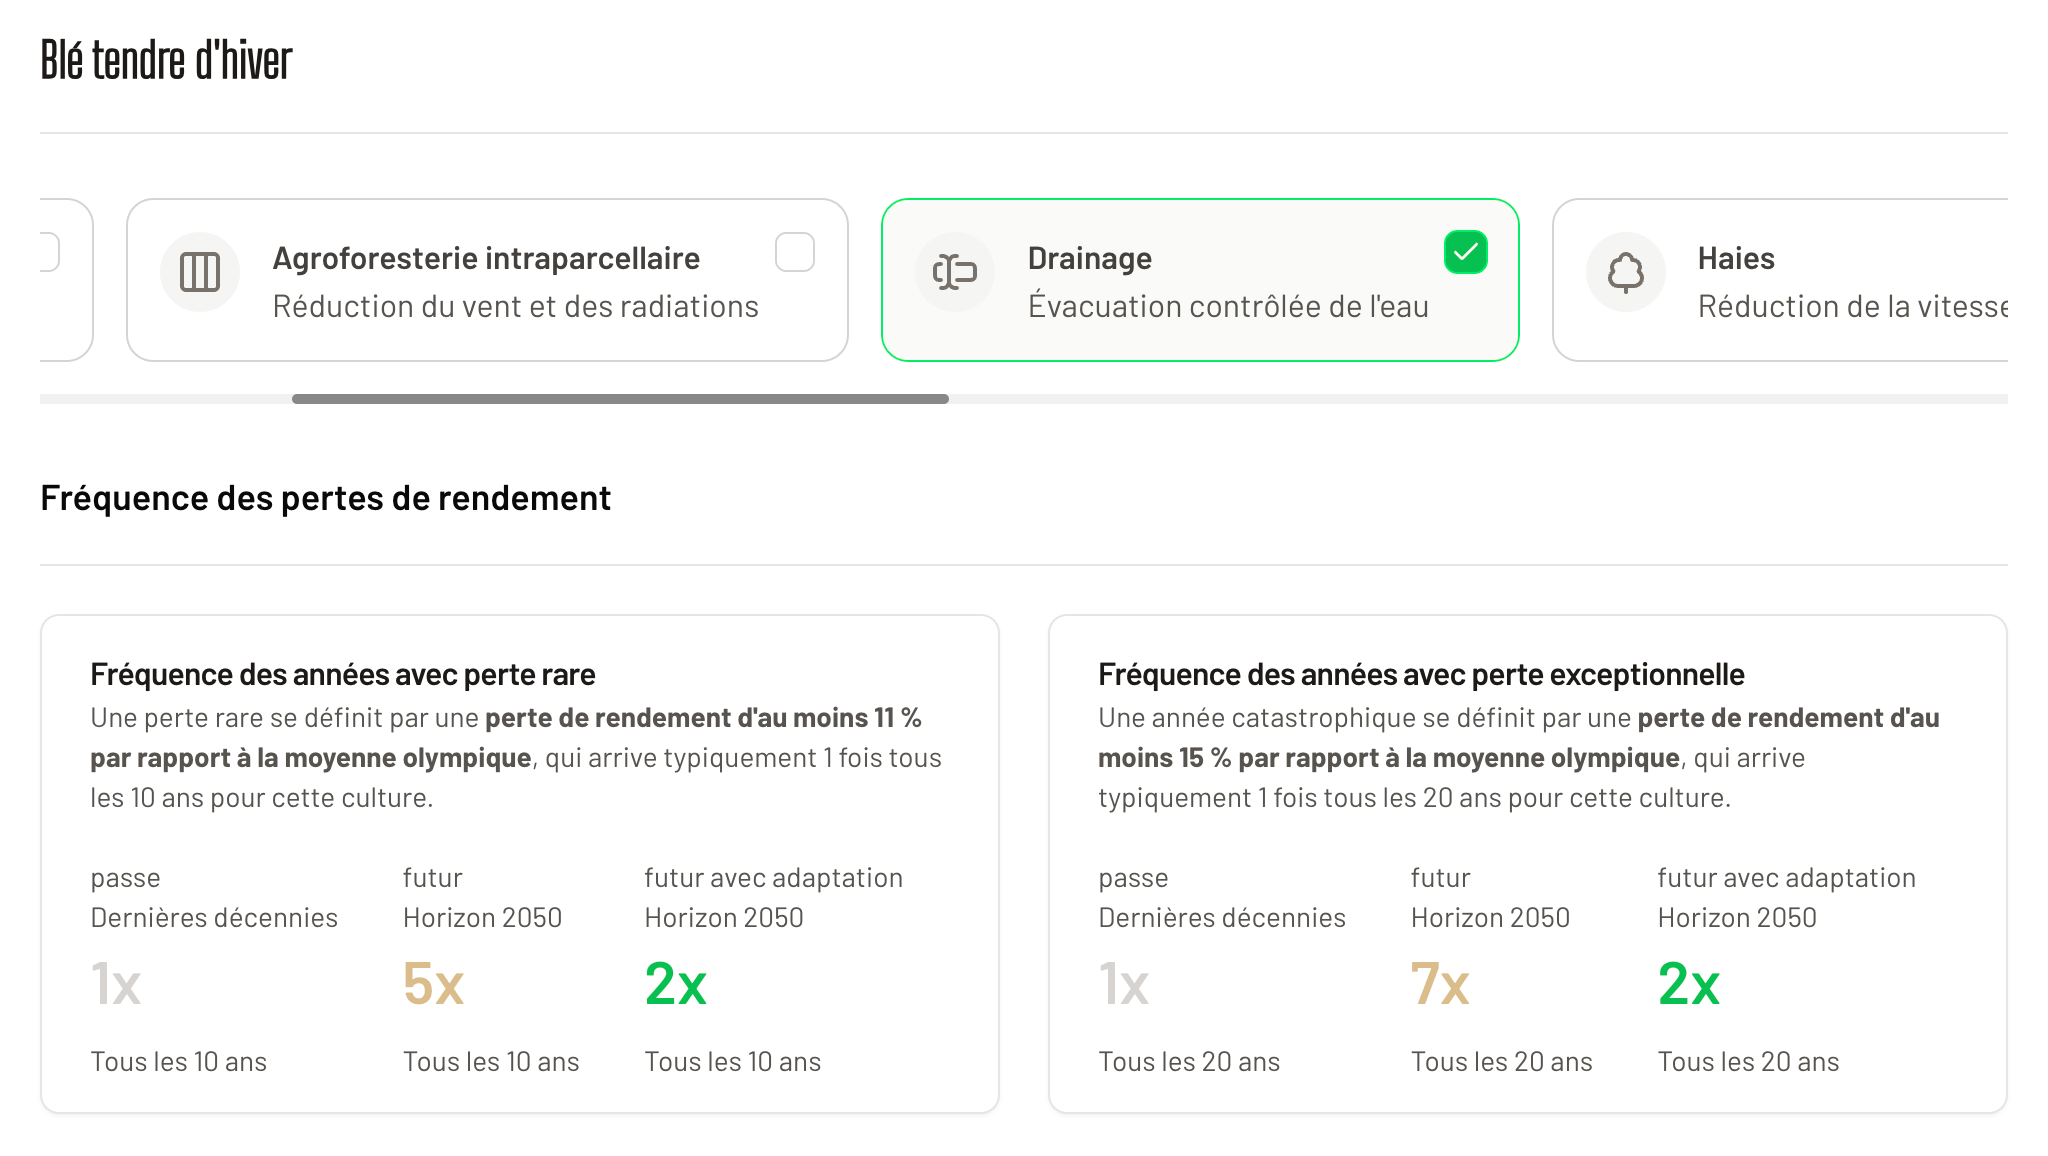2048x1156 pixels.
Task: Click the Drainage pipe icon
Action: pyautogui.click(x=955, y=272)
